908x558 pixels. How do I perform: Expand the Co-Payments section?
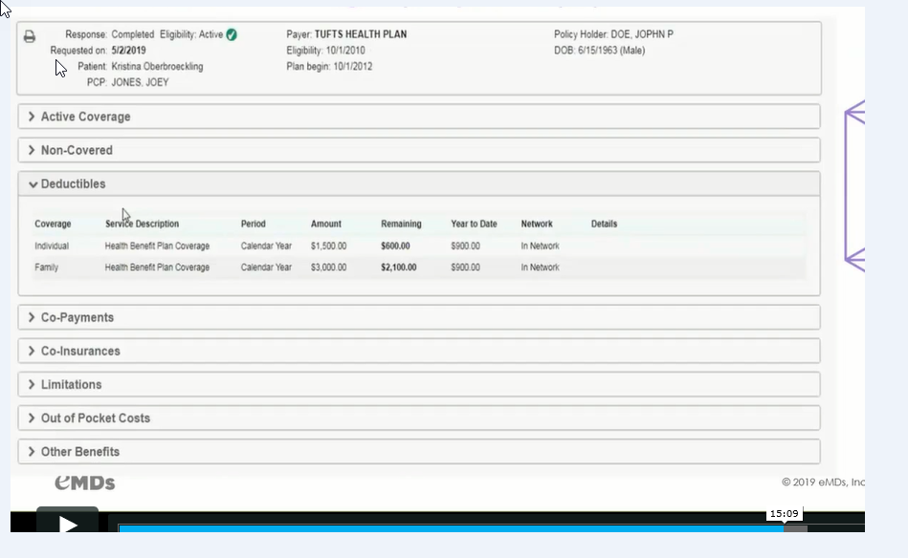[x=419, y=318]
